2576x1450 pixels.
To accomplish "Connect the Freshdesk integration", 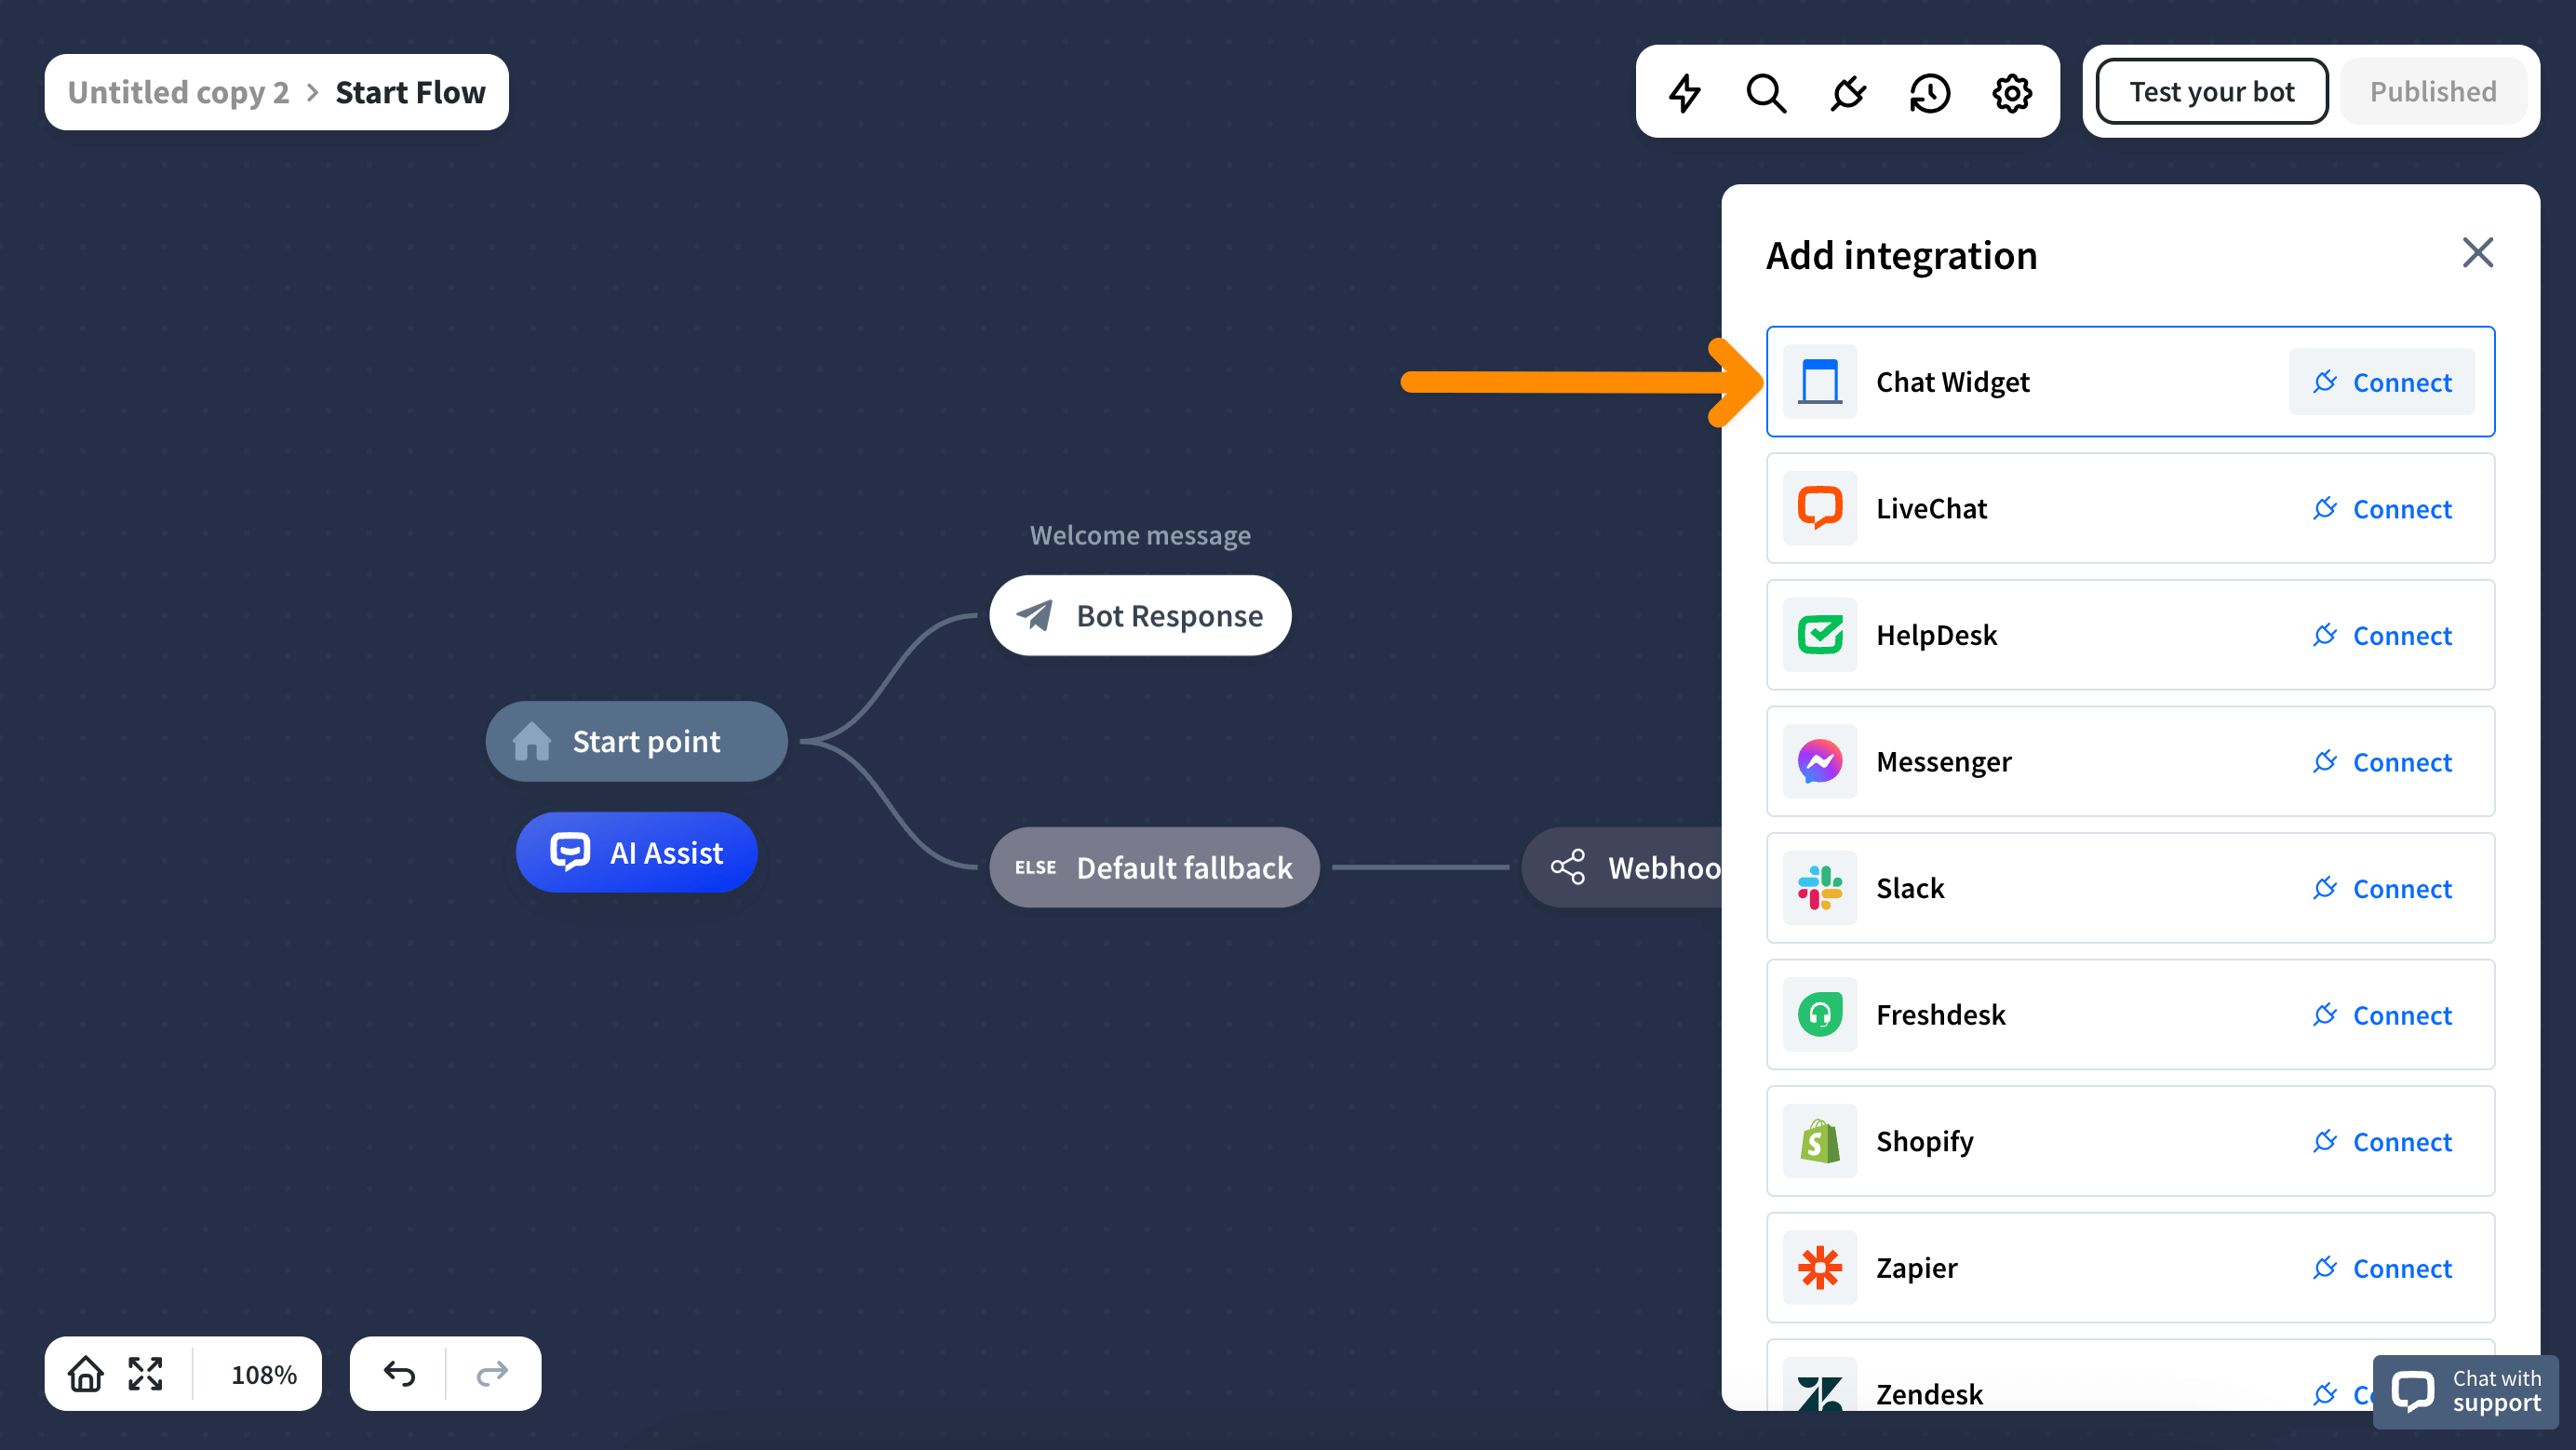I will click(2382, 1014).
